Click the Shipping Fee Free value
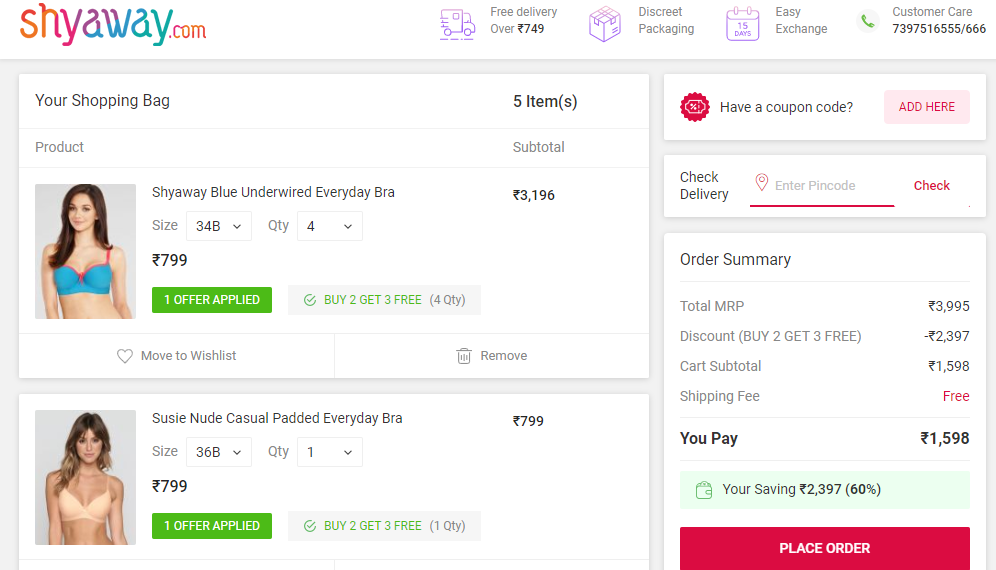 click(956, 397)
